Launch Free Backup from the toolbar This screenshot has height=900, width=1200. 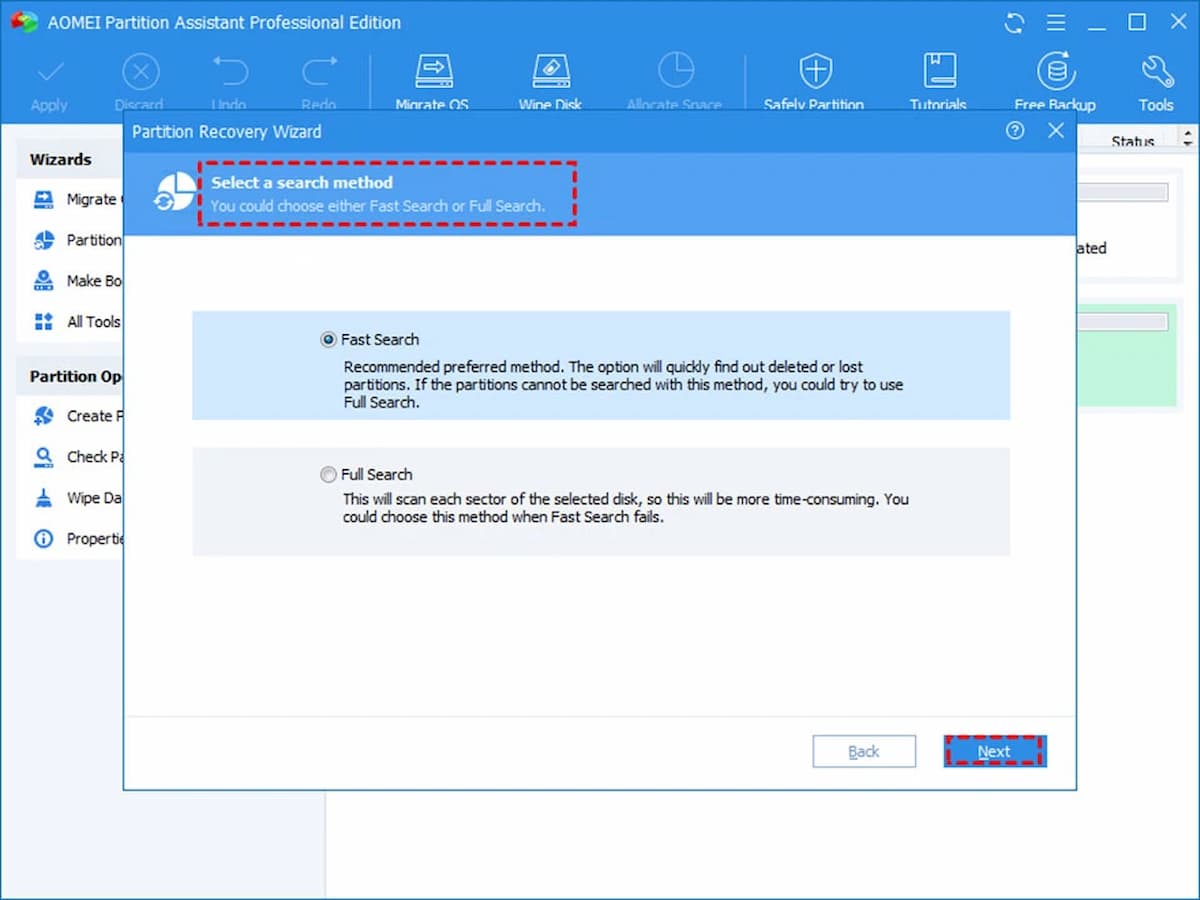pos(1055,78)
